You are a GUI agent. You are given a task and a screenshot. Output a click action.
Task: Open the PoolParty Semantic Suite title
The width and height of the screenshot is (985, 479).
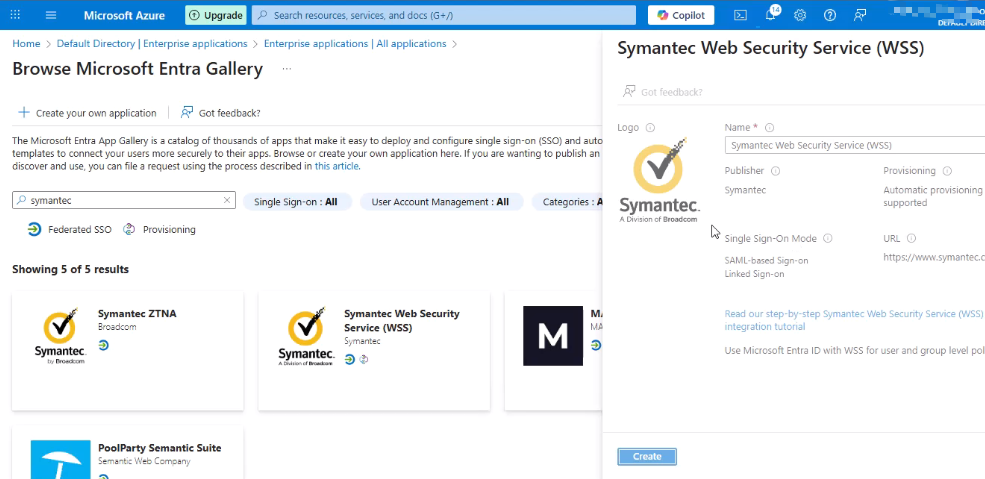pos(160,448)
